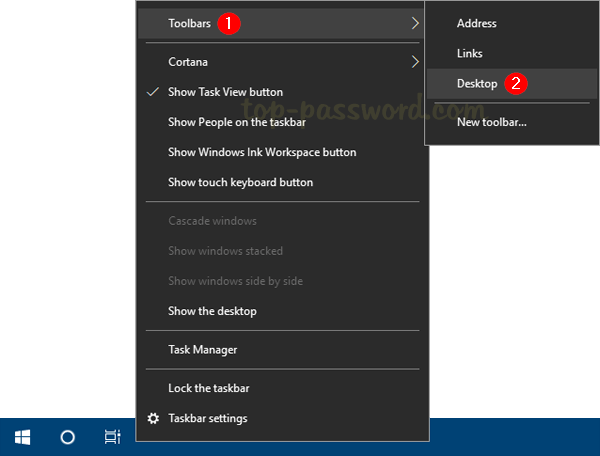Click greyed-out Show windows side by side
This screenshot has height=456, width=600.
tap(283, 281)
